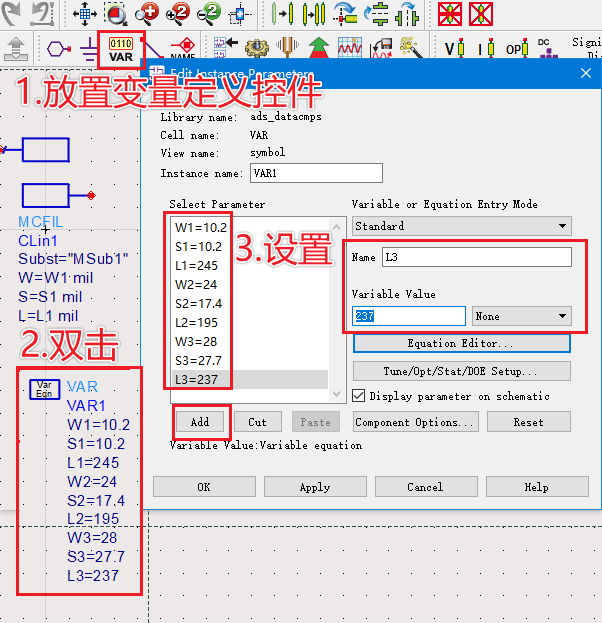Click the rotate component icon

pos(345,14)
